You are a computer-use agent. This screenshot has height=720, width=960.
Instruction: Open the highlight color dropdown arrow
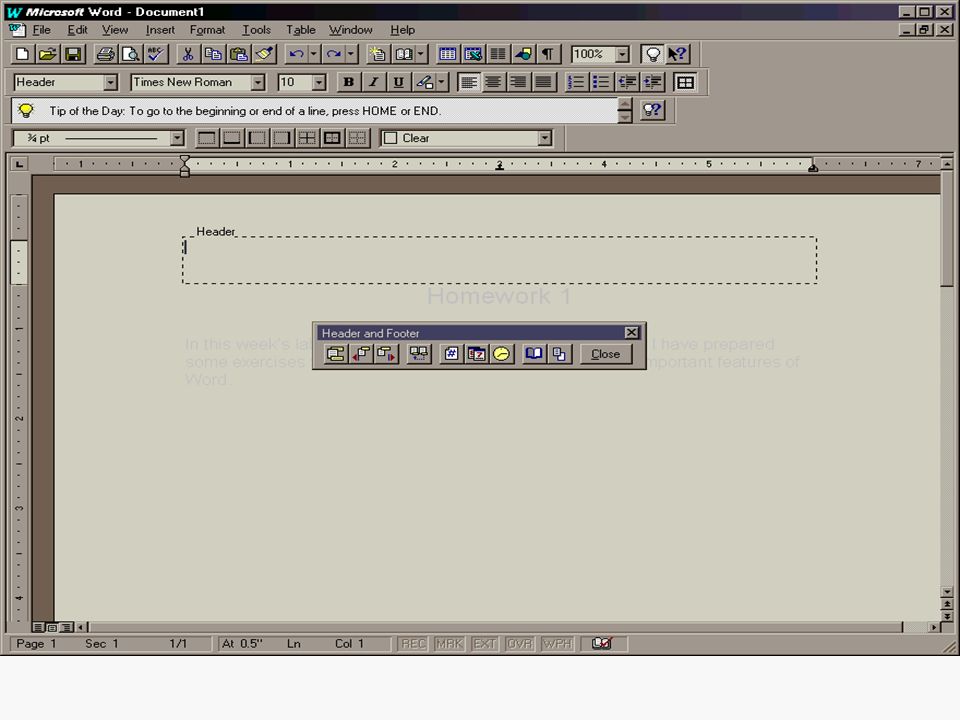click(441, 82)
